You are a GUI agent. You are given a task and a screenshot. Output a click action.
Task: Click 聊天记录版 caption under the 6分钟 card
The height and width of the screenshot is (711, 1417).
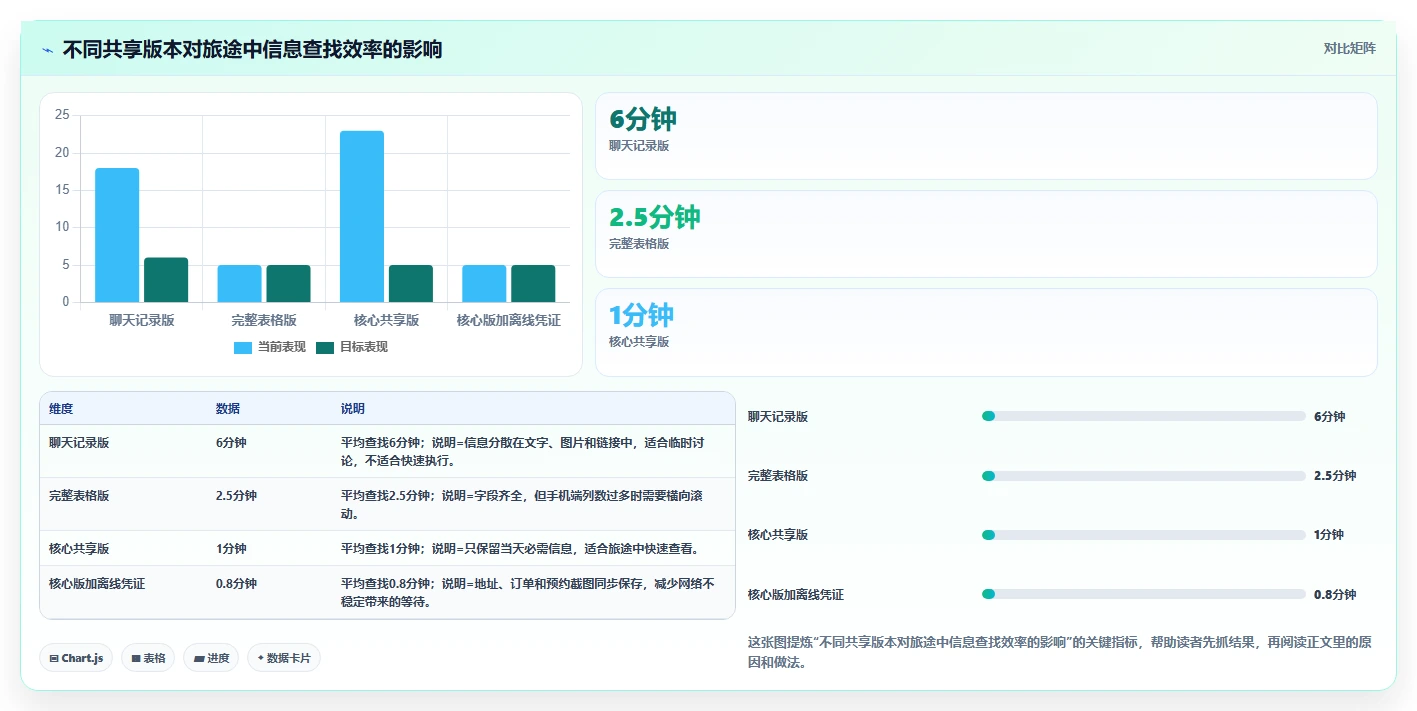(639, 146)
